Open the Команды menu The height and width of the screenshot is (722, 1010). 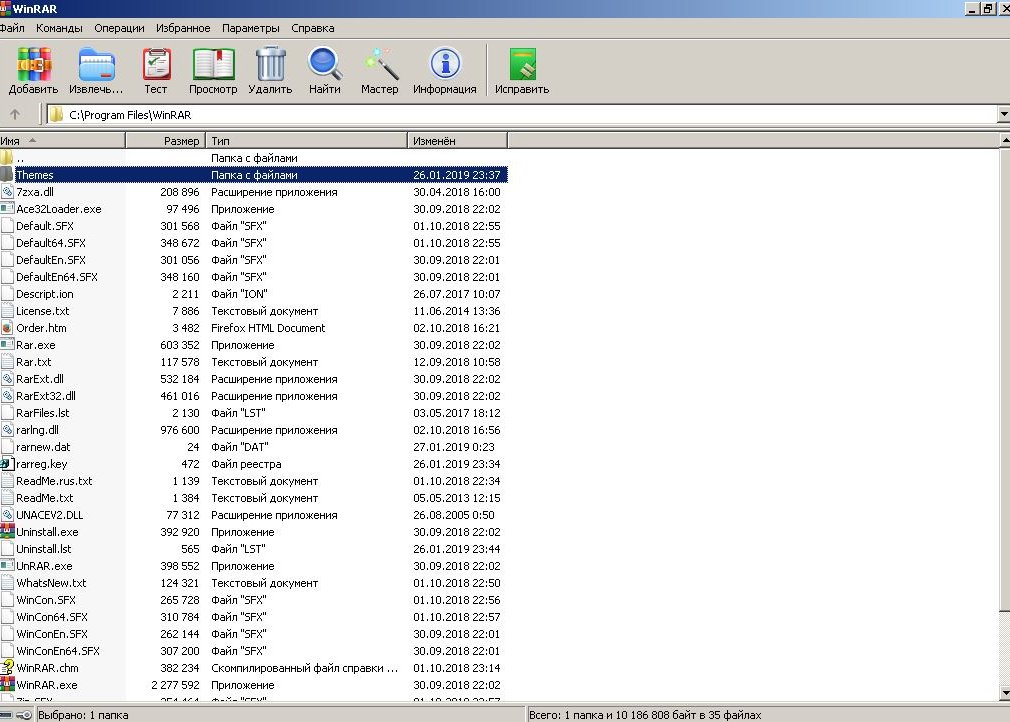point(59,28)
